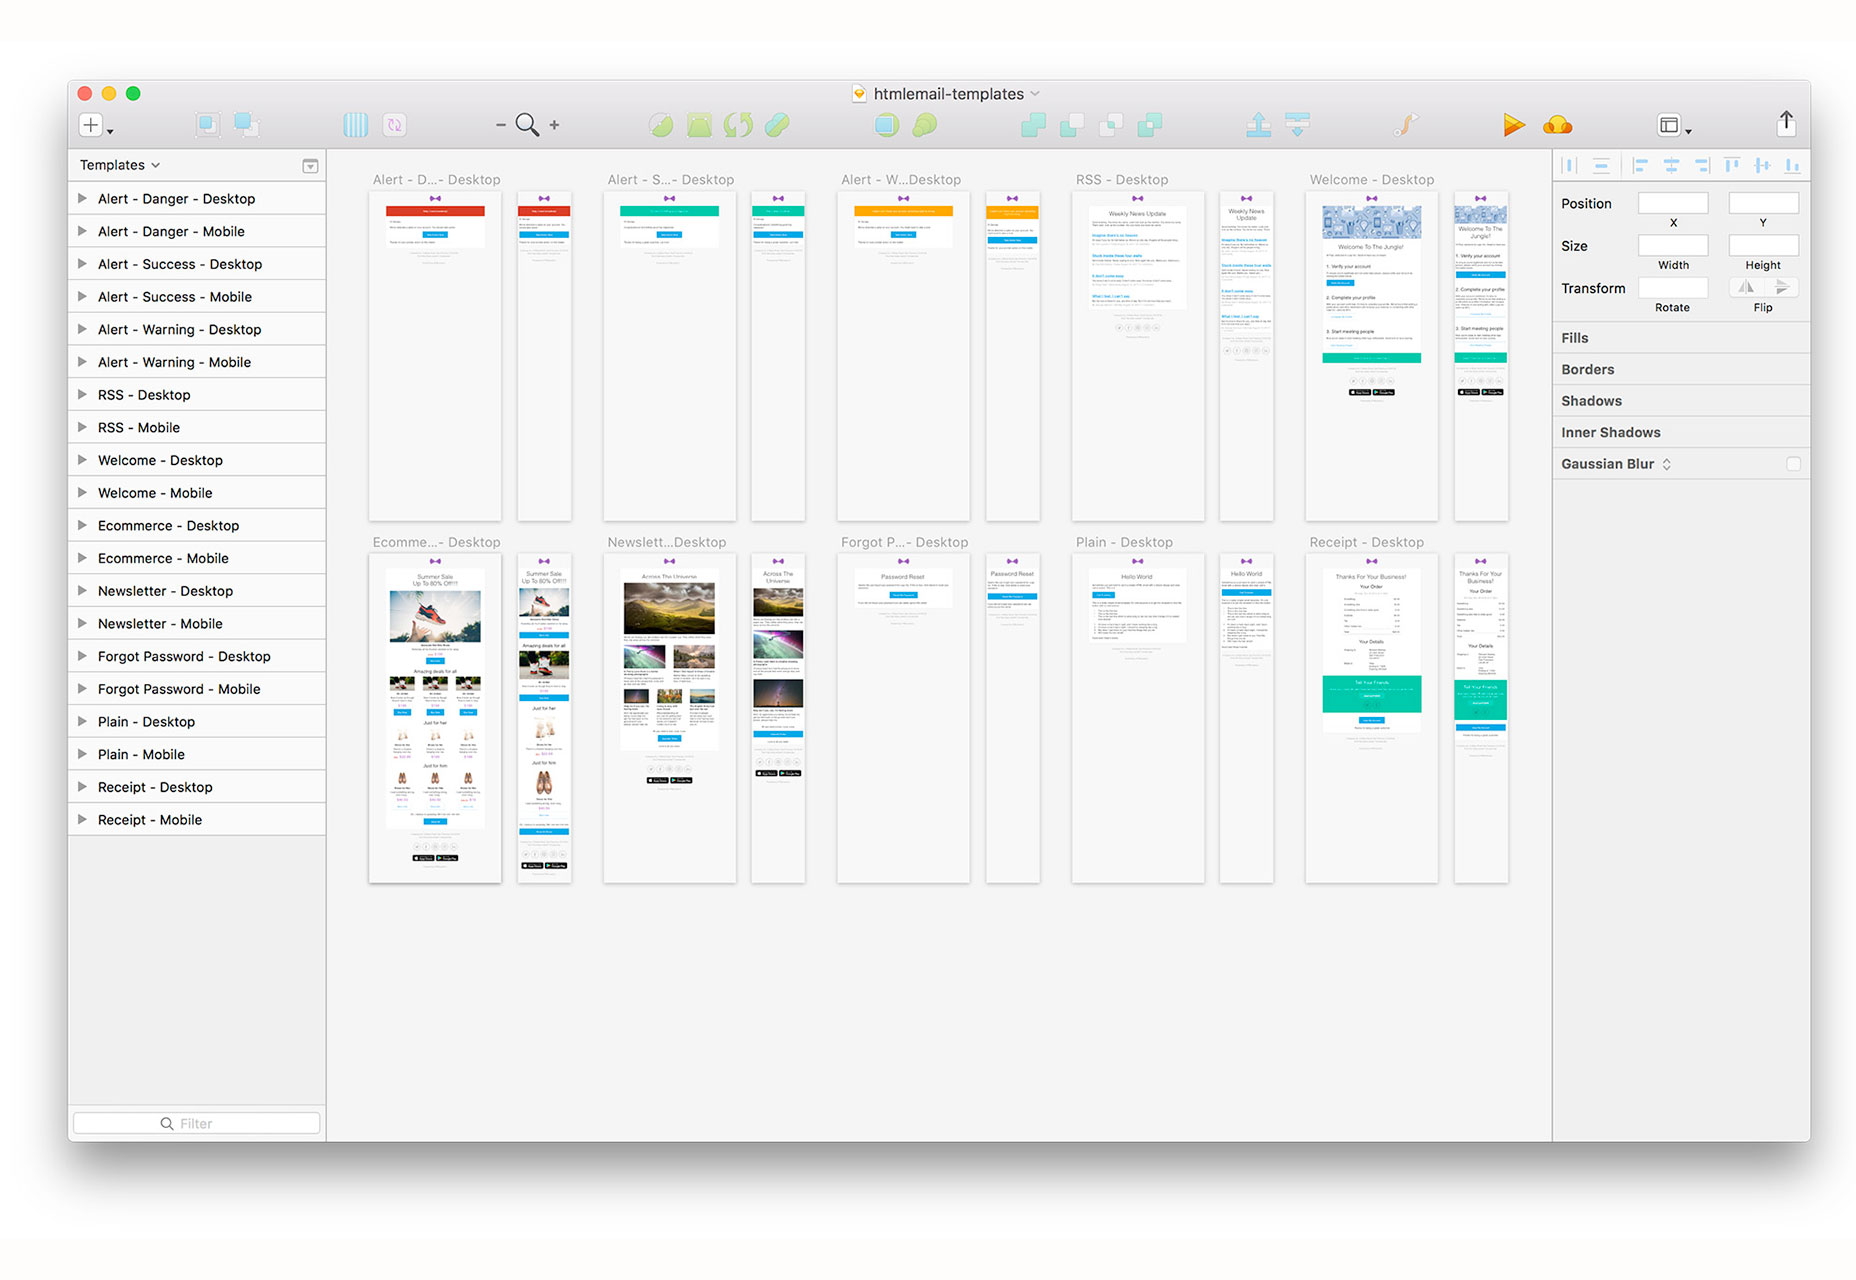Click the Export share icon

tap(1786, 123)
